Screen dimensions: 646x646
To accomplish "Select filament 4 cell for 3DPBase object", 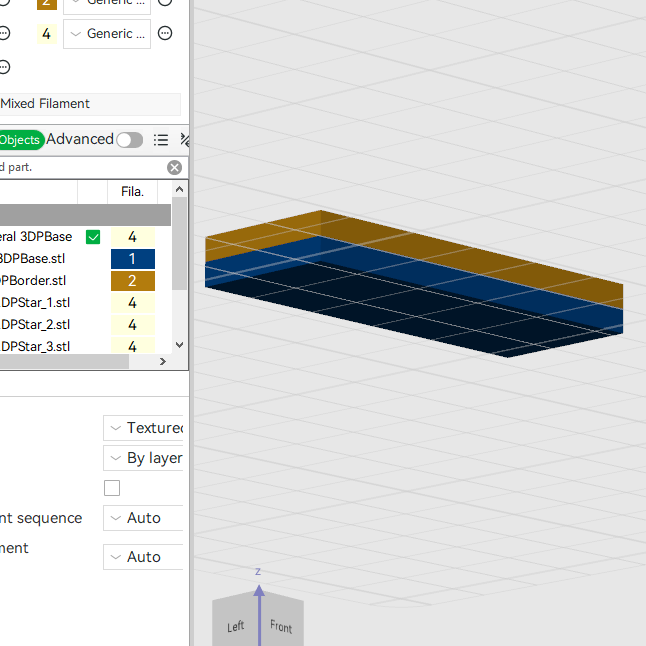I will 133,237.
